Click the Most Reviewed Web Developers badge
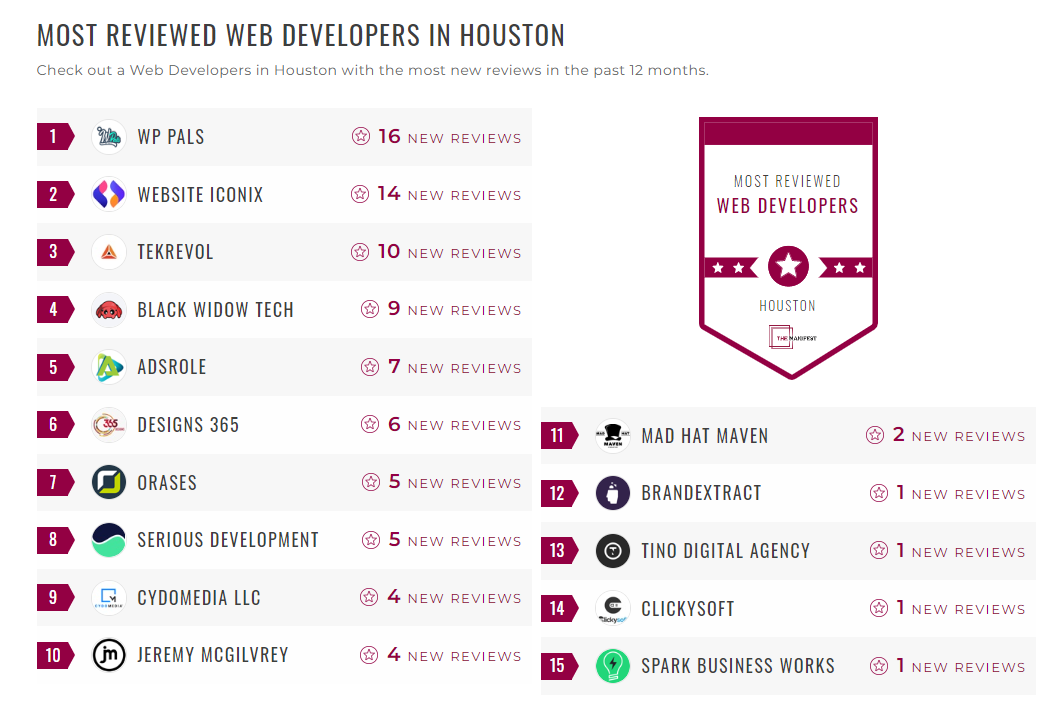The width and height of the screenshot is (1063, 705). 788,245
